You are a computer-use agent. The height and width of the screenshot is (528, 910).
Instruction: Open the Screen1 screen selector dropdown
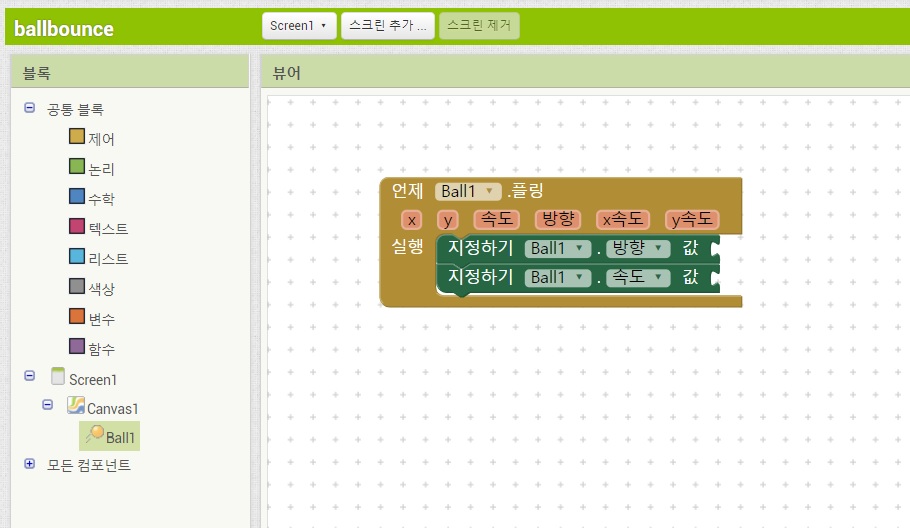[x=299, y=26]
